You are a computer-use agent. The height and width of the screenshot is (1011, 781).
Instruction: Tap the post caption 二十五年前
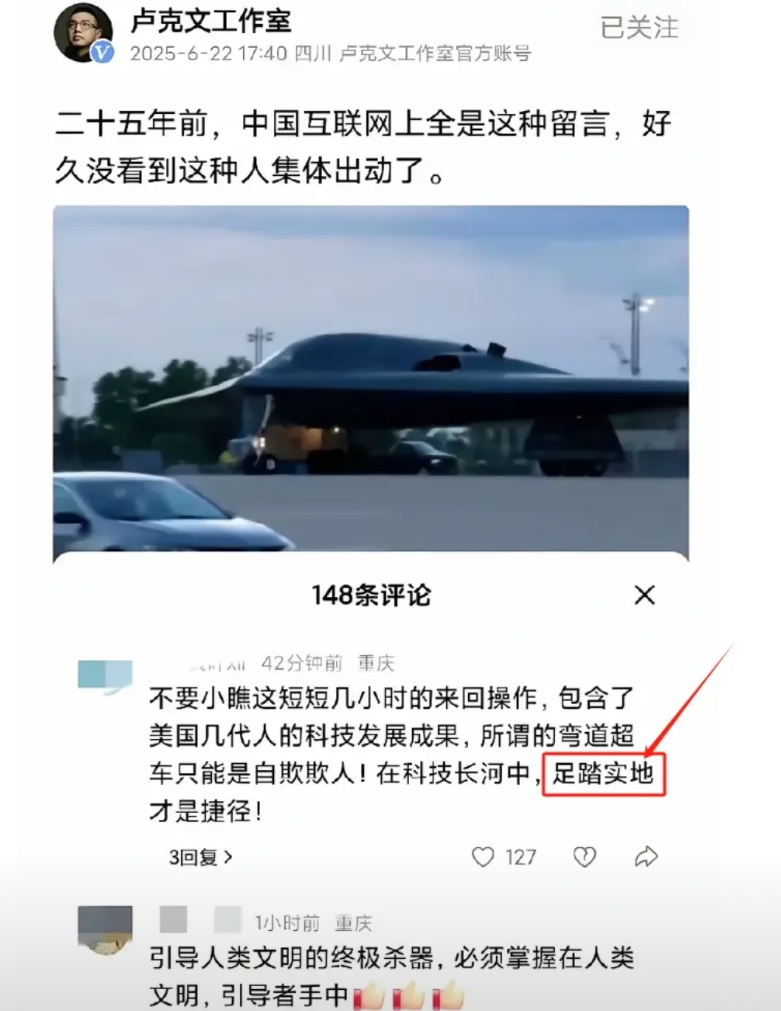(364, 147)
